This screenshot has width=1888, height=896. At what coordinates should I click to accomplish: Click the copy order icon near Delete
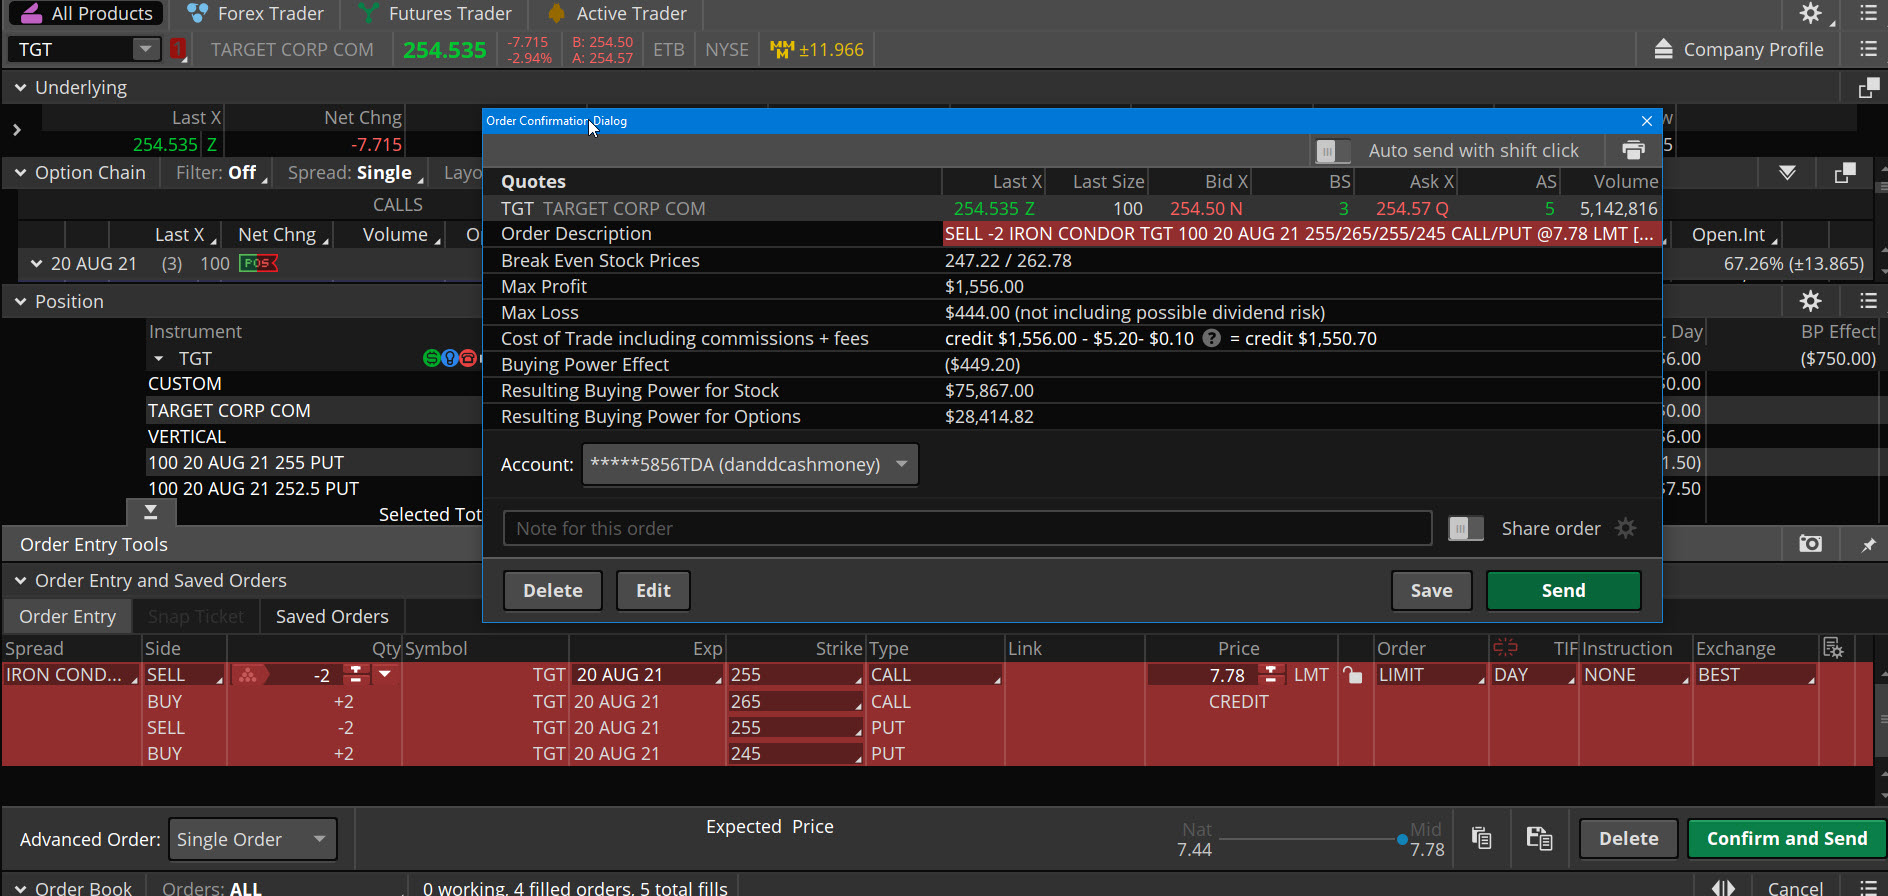1481,838
